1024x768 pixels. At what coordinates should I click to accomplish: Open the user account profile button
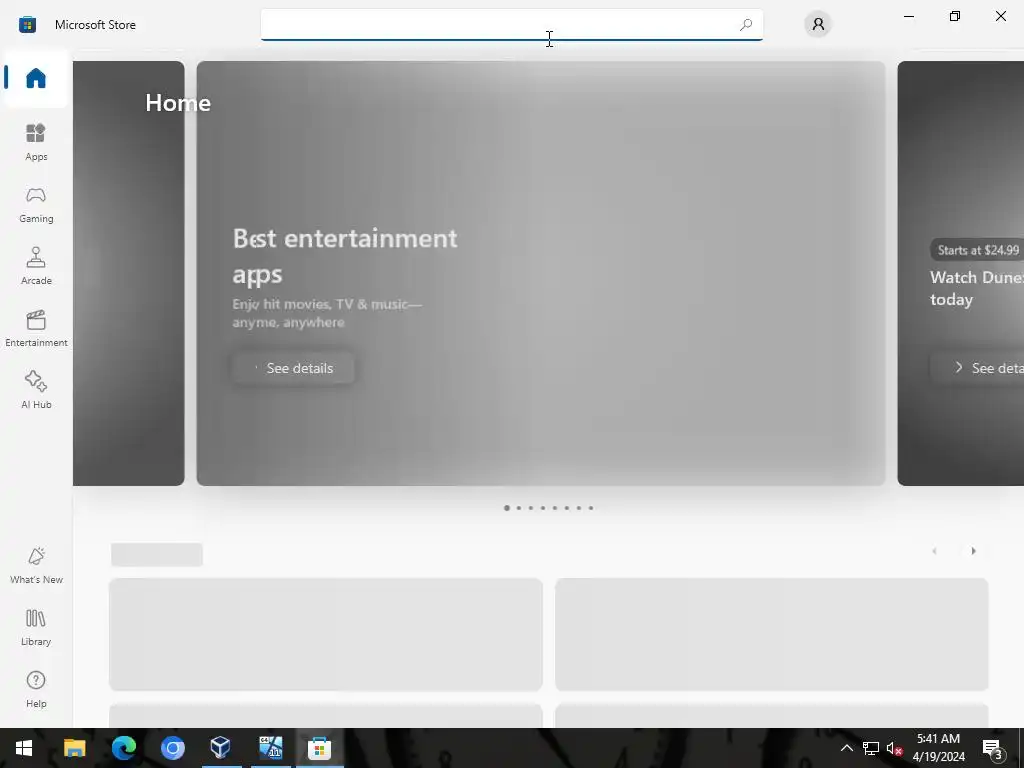pos(818,25)
